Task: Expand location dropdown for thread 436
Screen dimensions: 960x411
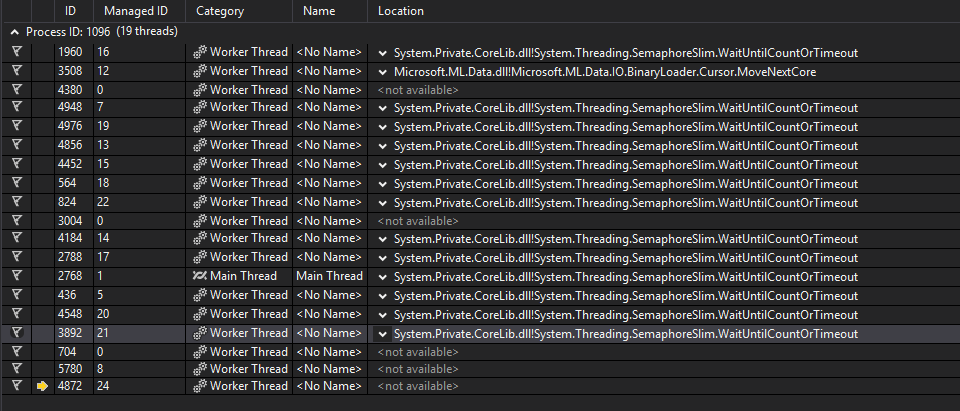Action: pos(383,296)
